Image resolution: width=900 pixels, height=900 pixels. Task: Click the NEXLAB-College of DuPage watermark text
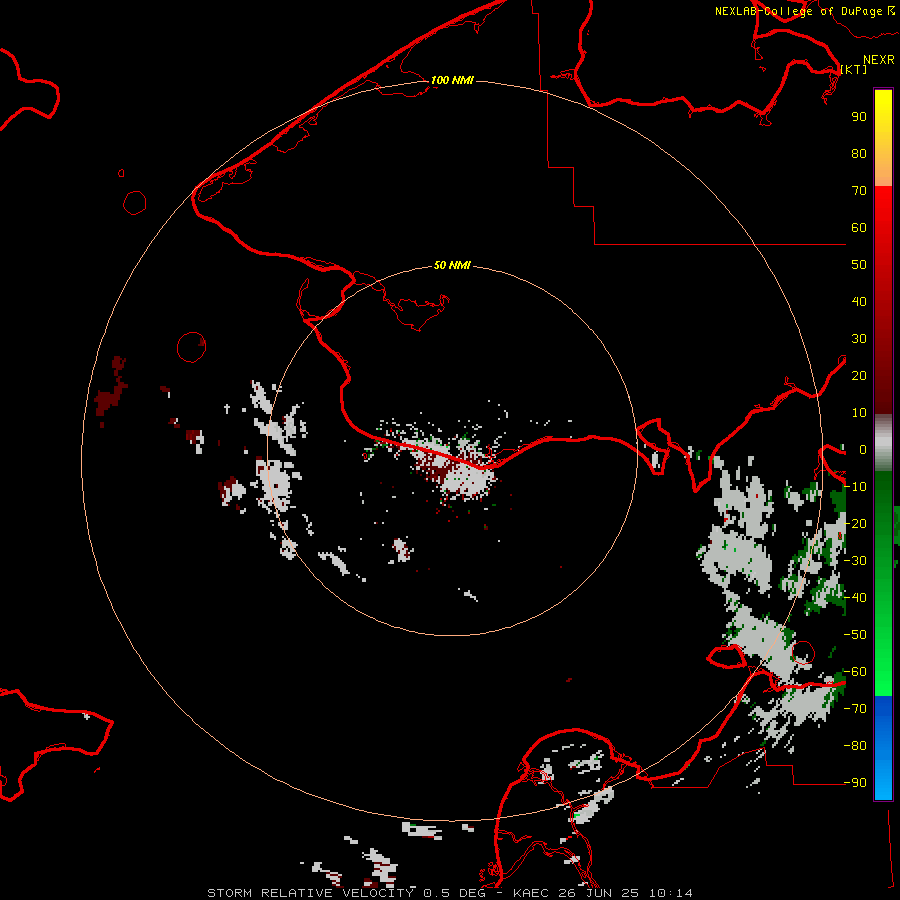coord(804,11)
